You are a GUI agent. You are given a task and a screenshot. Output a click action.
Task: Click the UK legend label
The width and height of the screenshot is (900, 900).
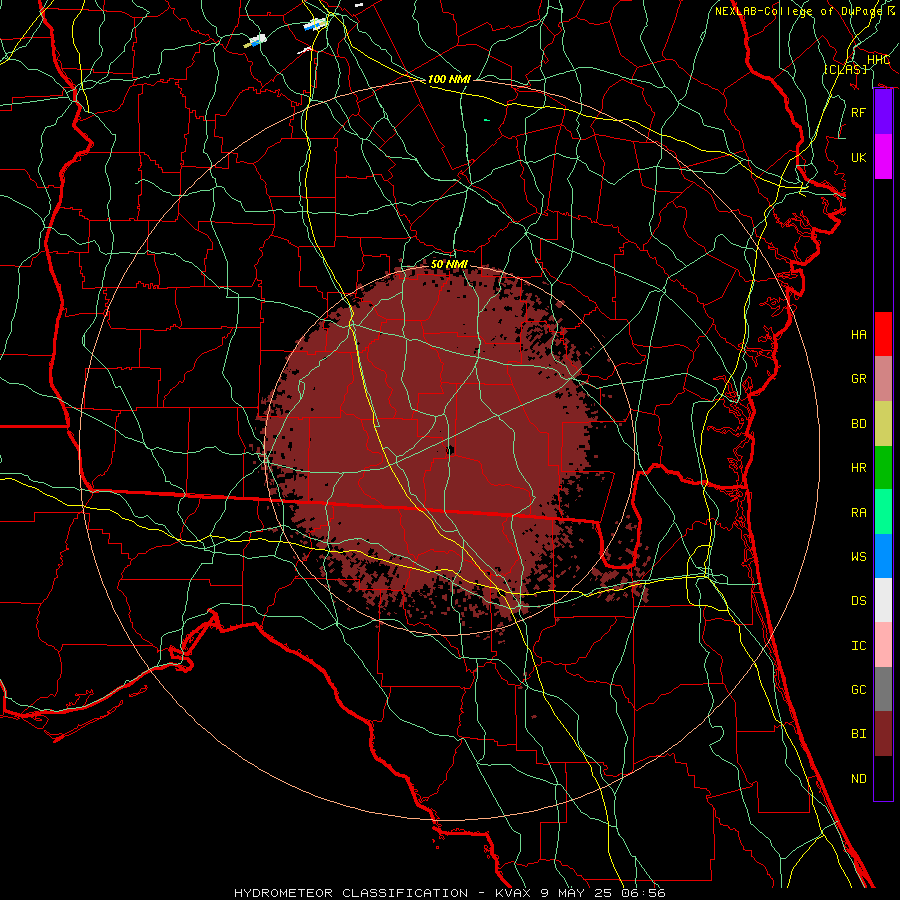tap(859, 157)
